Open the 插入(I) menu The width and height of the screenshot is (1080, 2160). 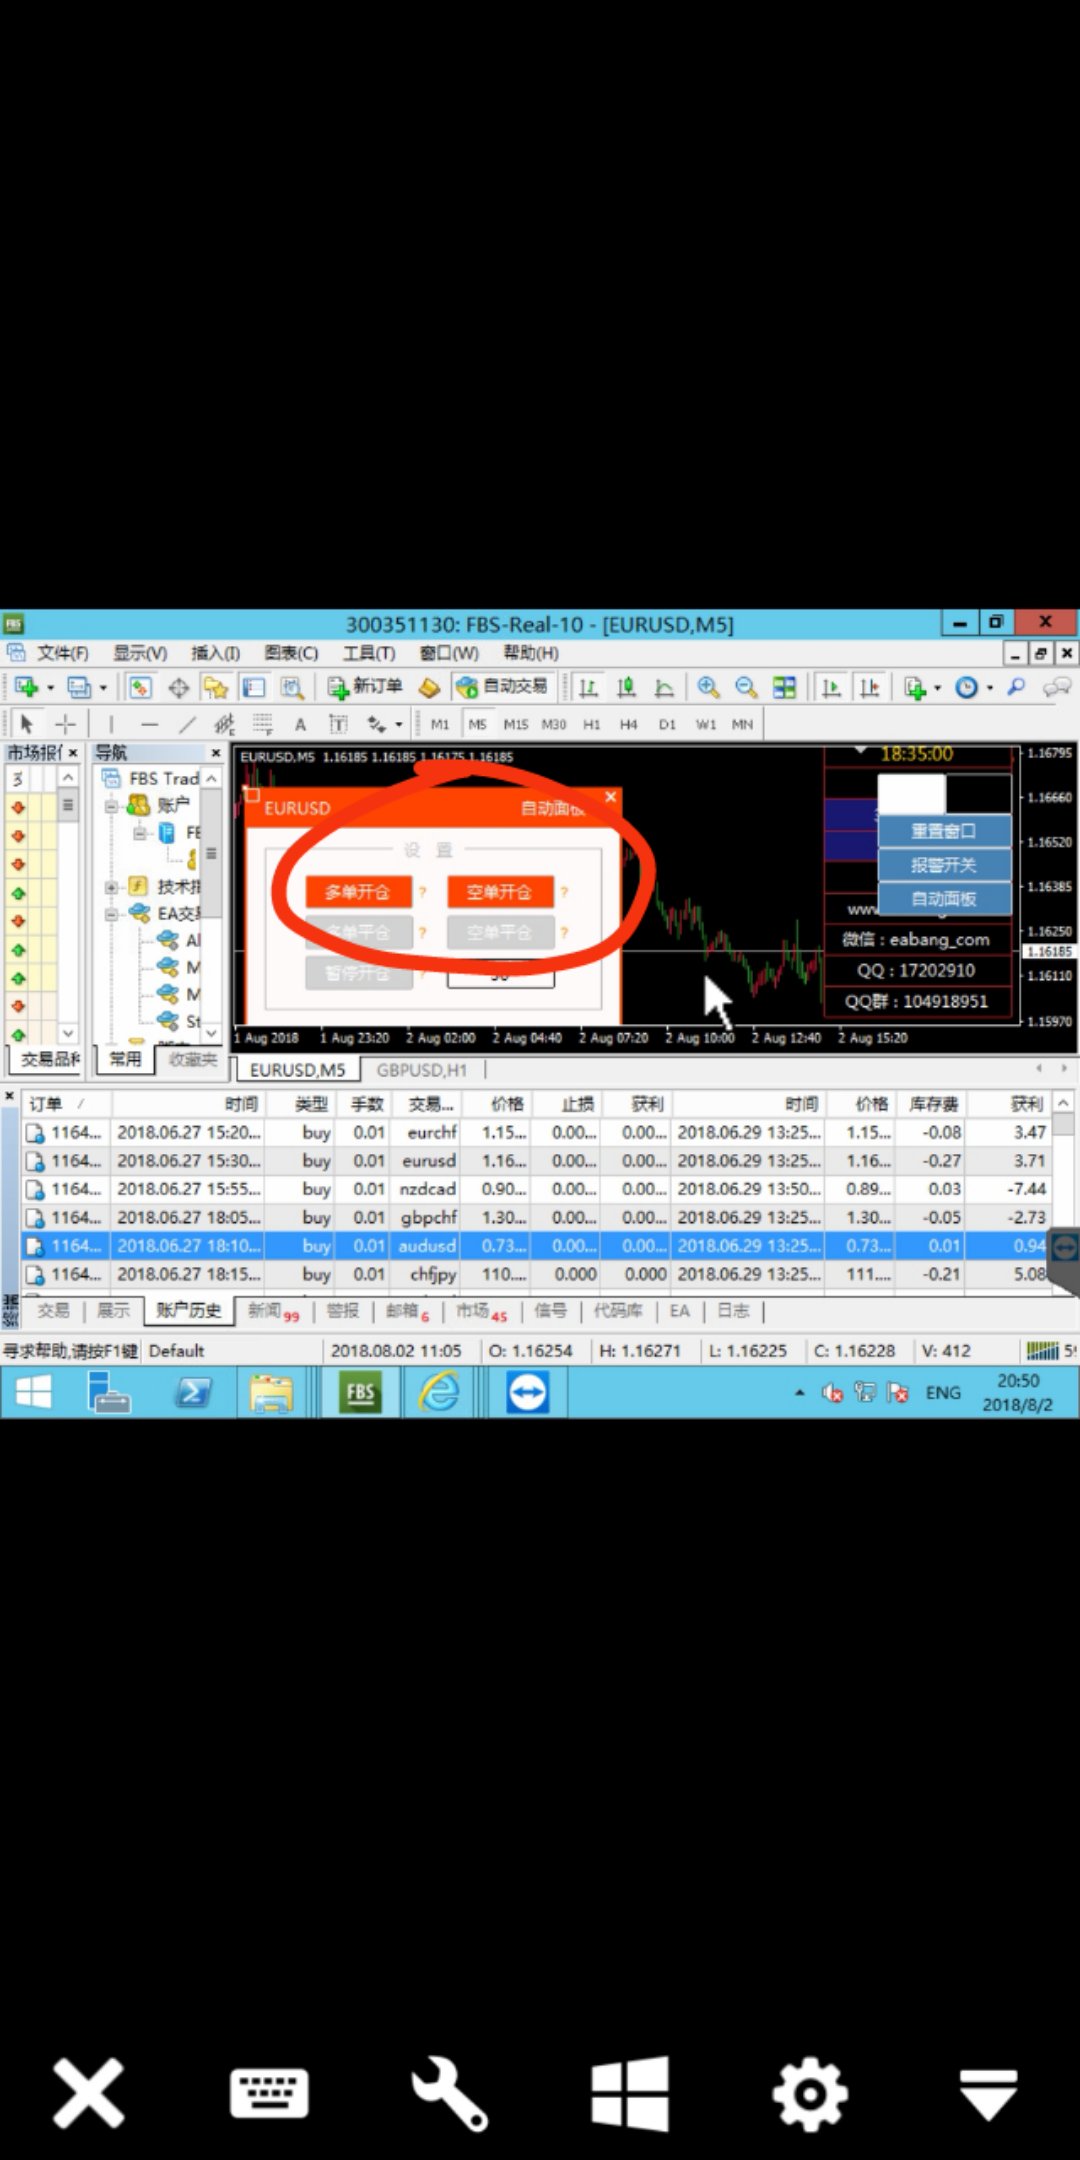coord(215,653)
